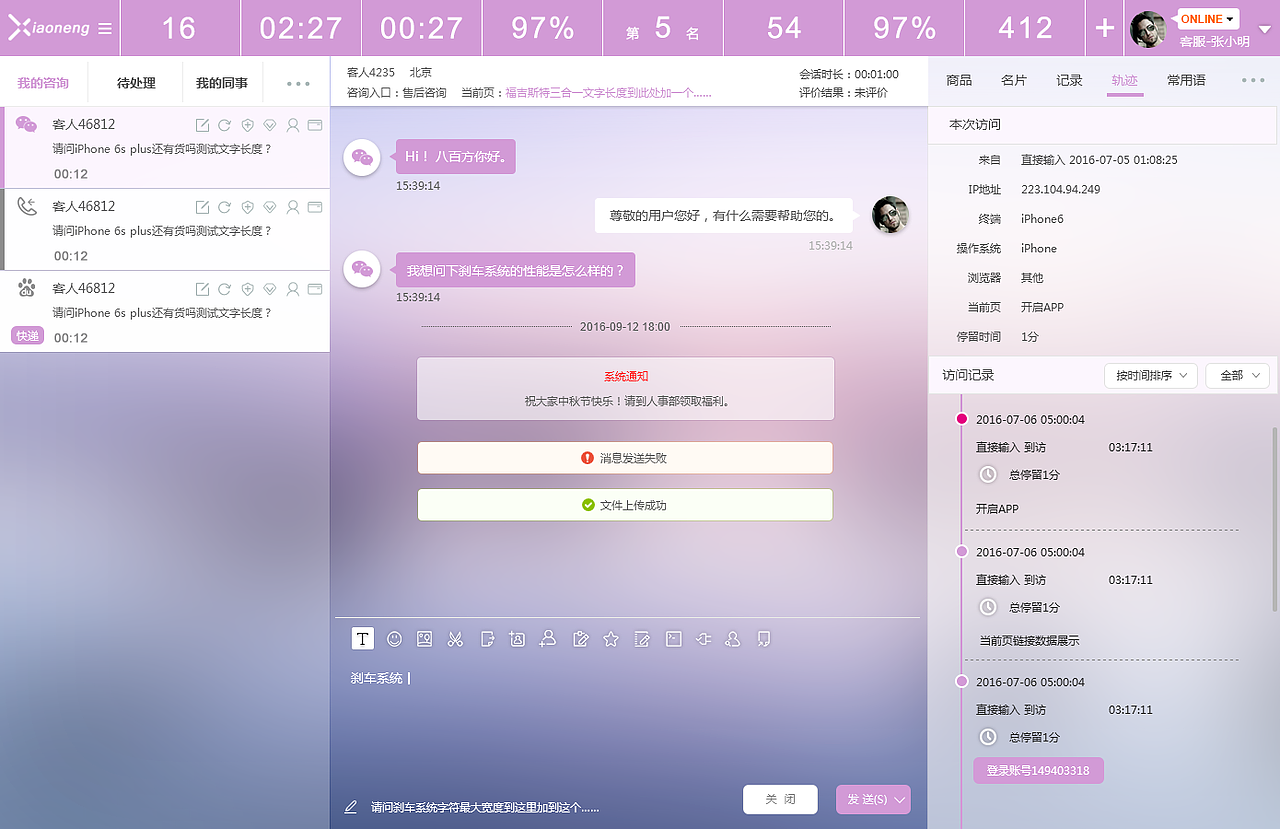This screenshot has width=1280, height=829.
Task: Click the 关闭 close-conversation button
Action: click(x=779, y=799)
